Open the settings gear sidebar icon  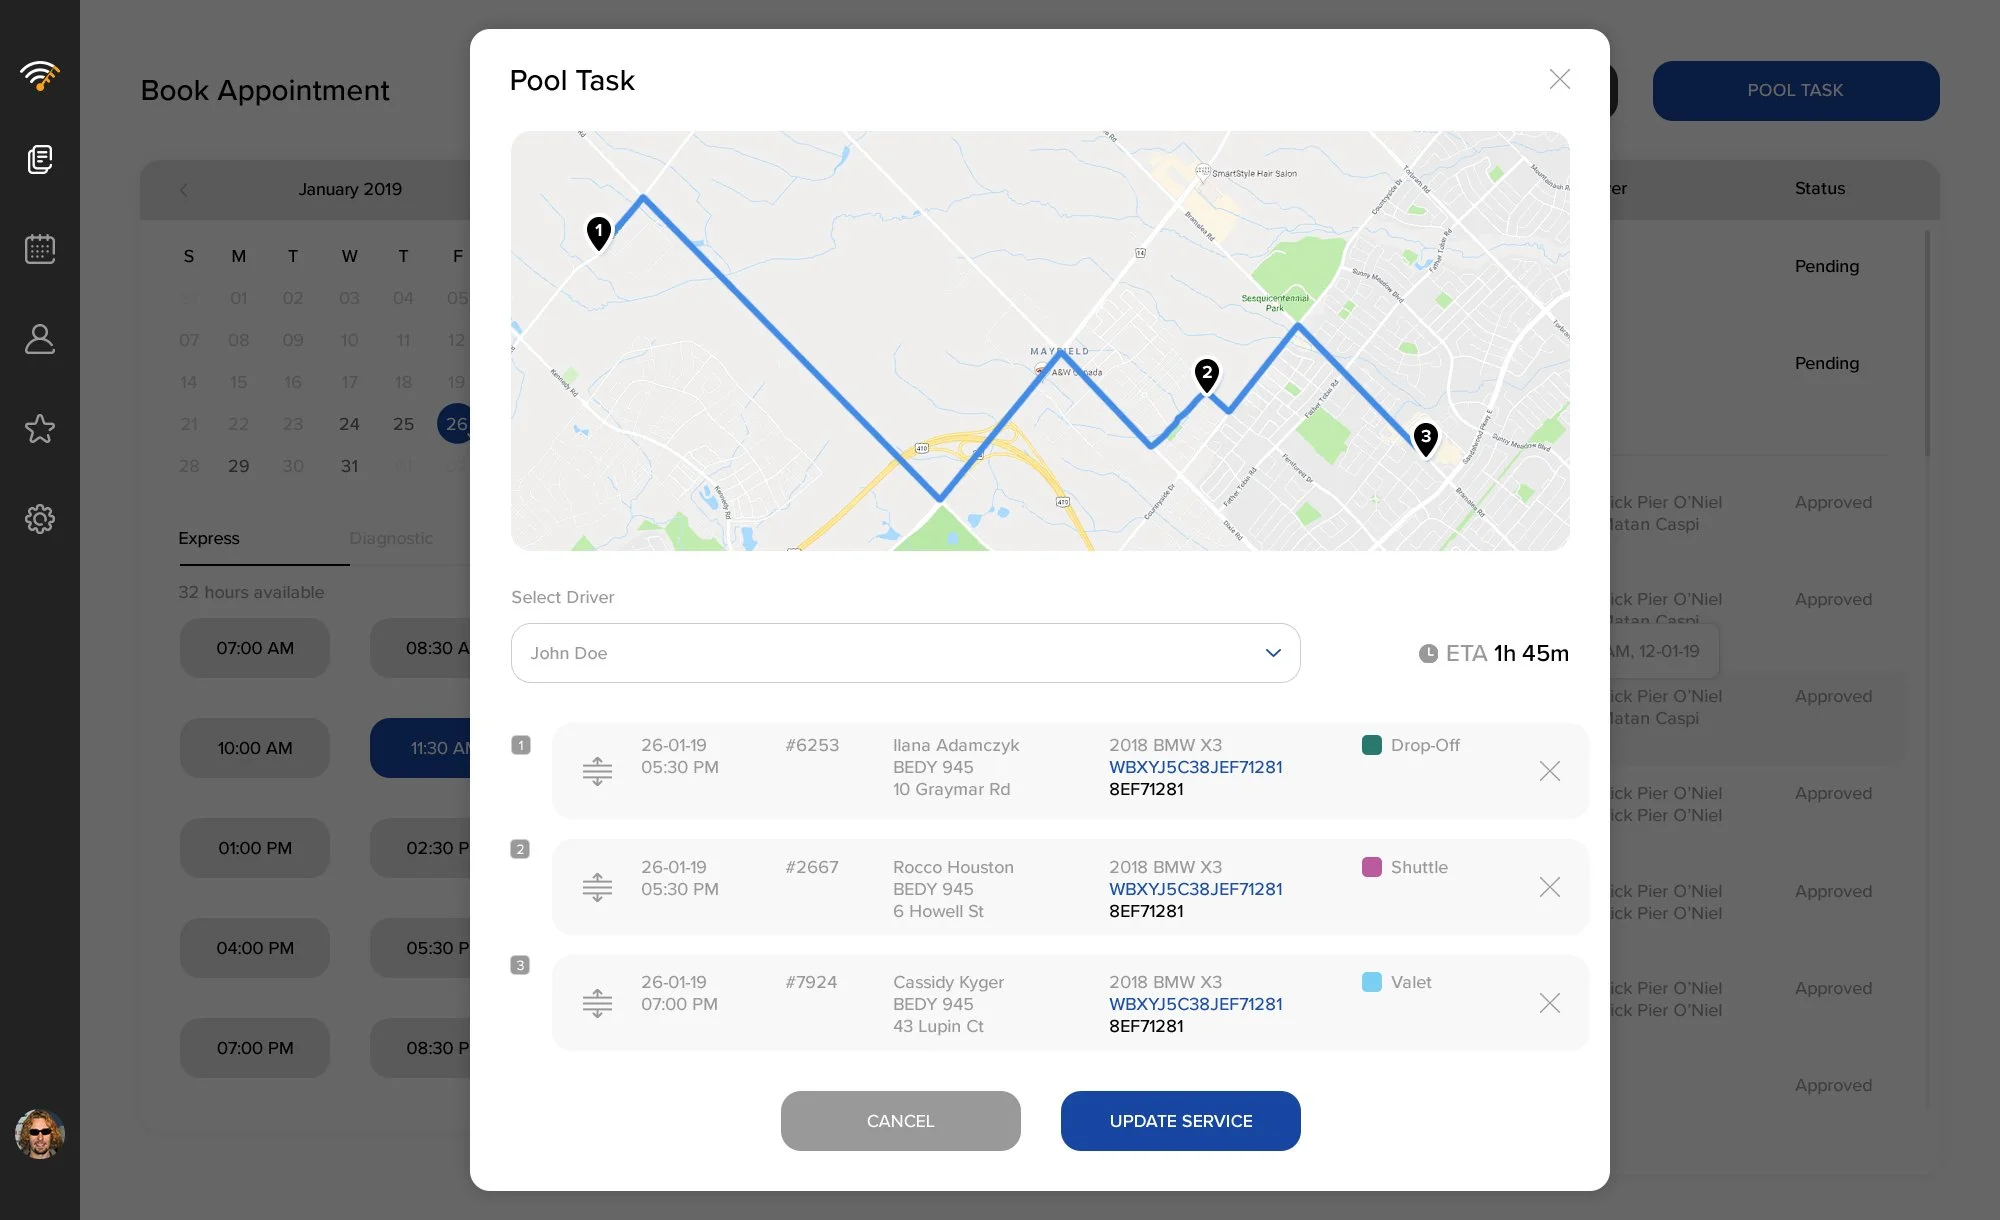40,519
